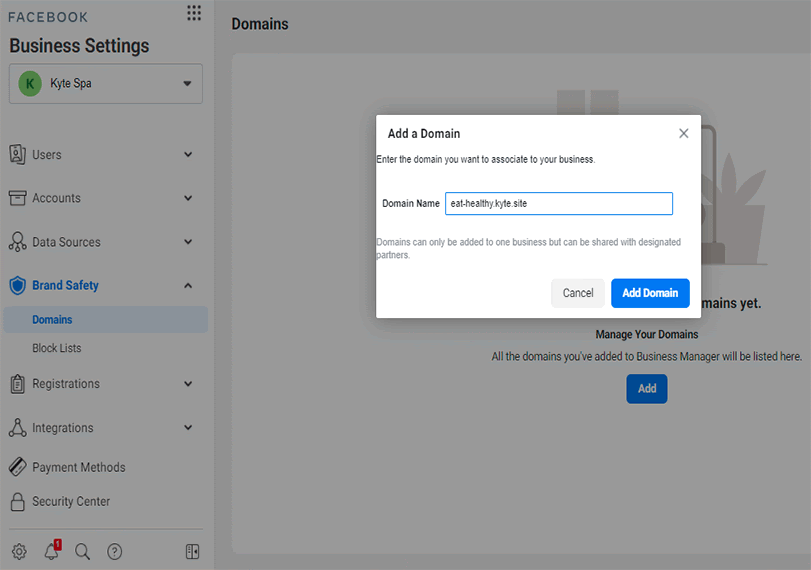This screenshot has width=811, height=570.
Task: Open the apps grid icon beside Facebook
Action: (194, 13)
